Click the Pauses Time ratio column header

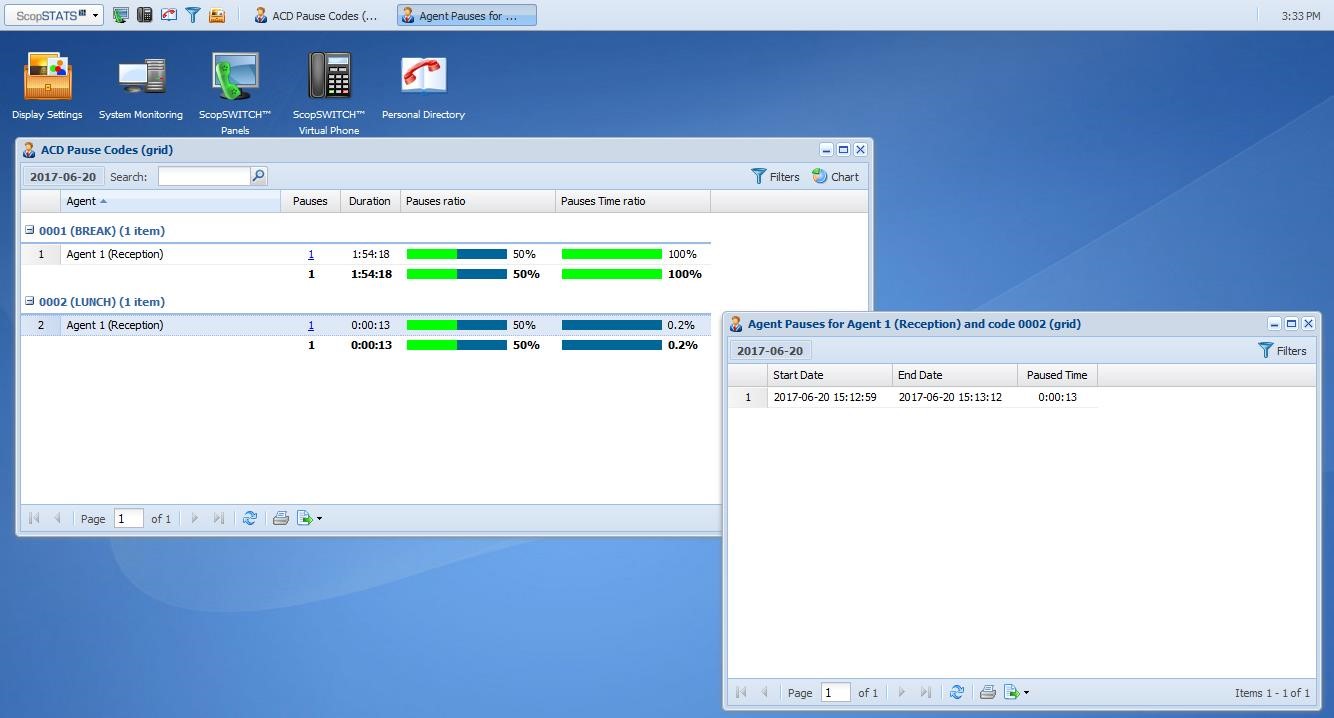[x=633, y=201]
